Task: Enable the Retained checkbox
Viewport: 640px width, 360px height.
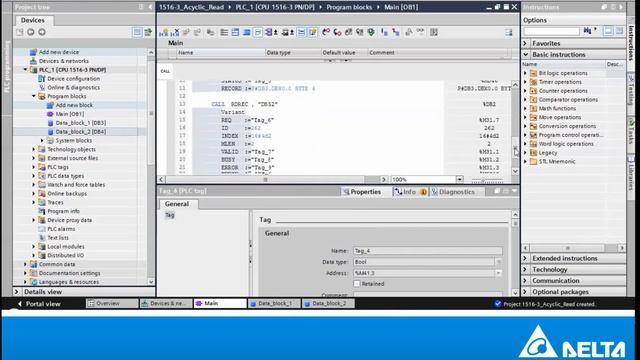Action: click(x=357, y=284)
